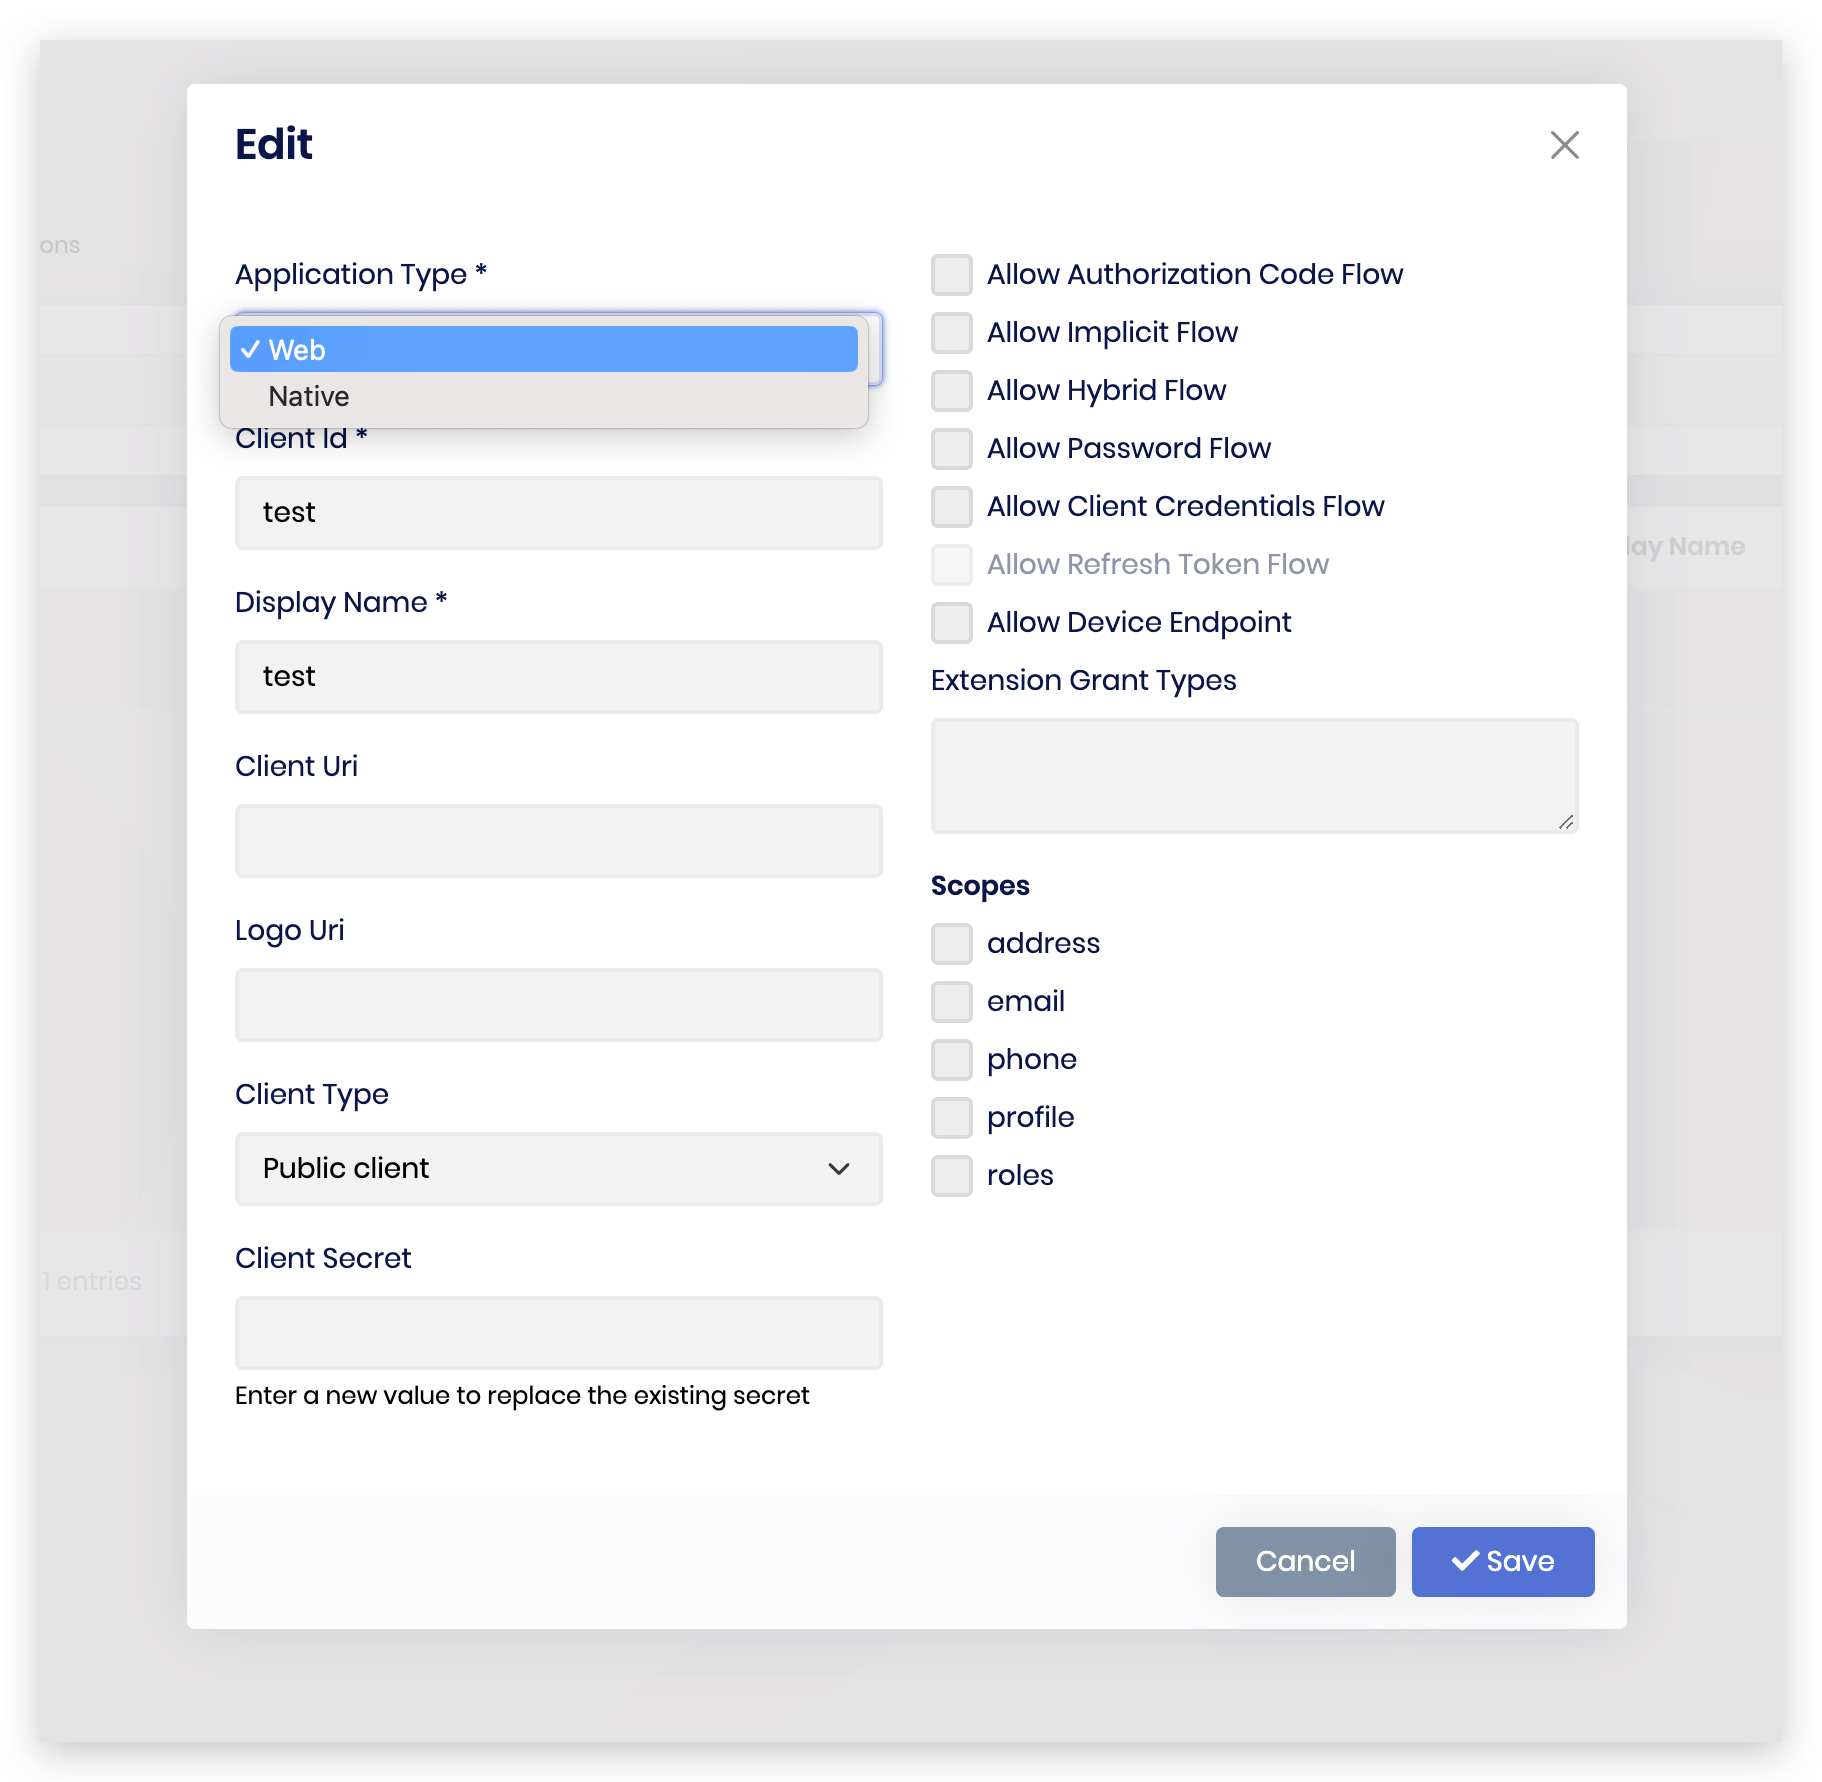Check Allow Password Flow
The image size is (1822, 1782).
(x=951, y=448)
